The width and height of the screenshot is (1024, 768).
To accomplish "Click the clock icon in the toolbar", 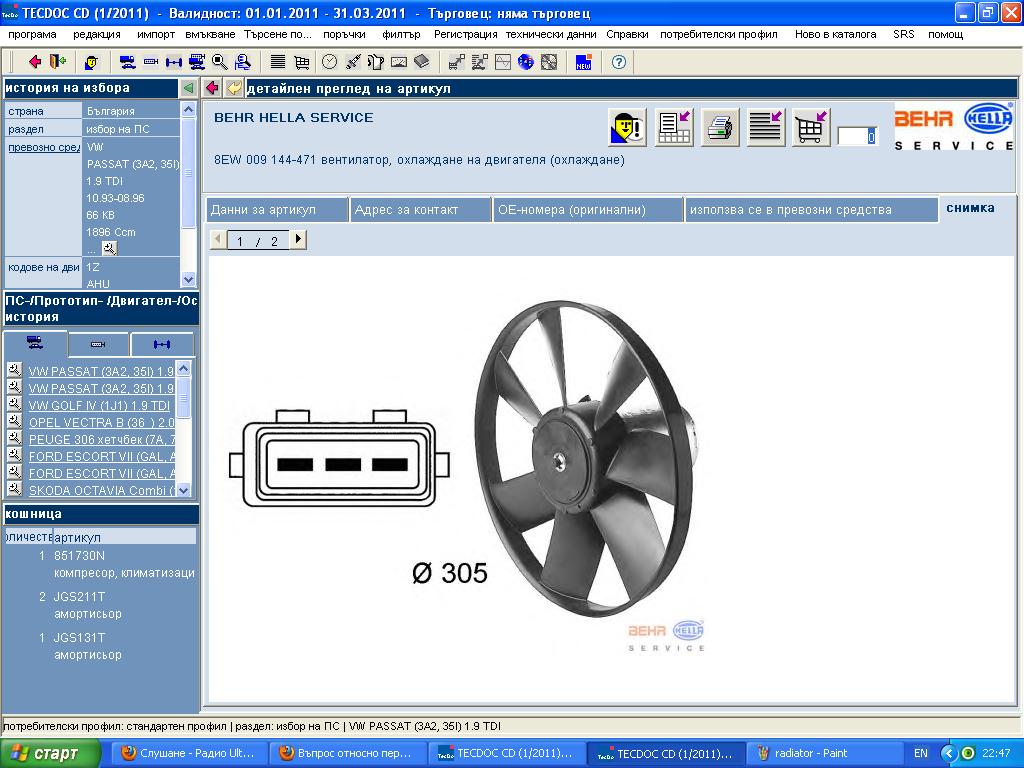I will click(x=329, y=62).
